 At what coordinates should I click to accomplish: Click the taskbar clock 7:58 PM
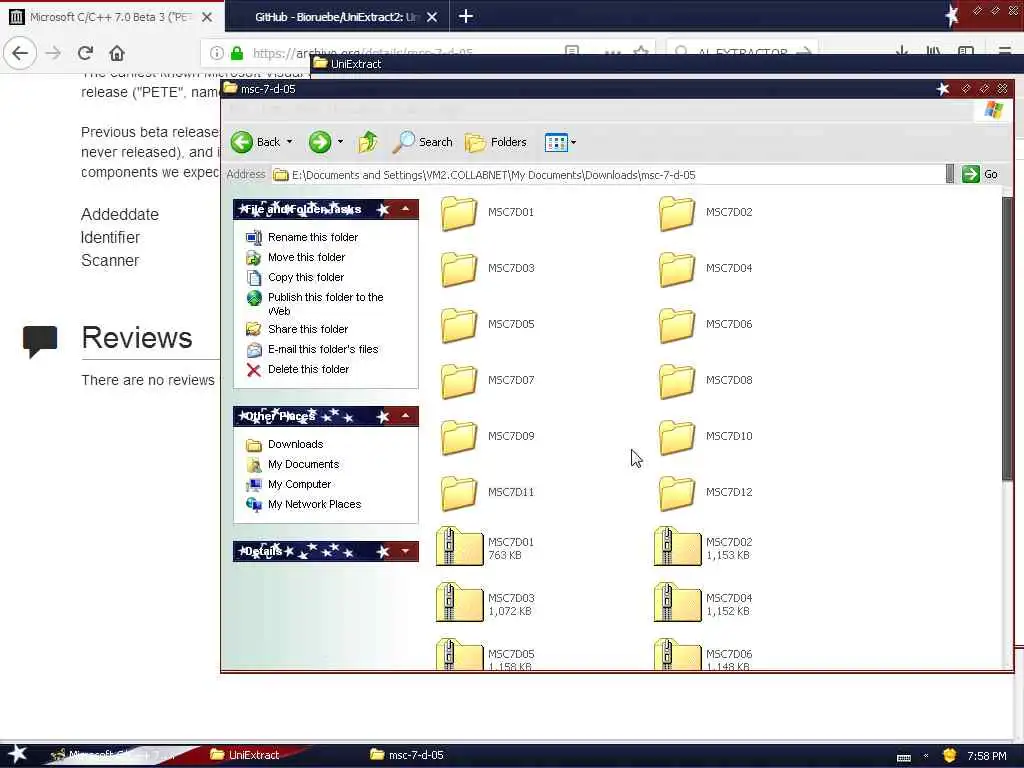(986, 756)
